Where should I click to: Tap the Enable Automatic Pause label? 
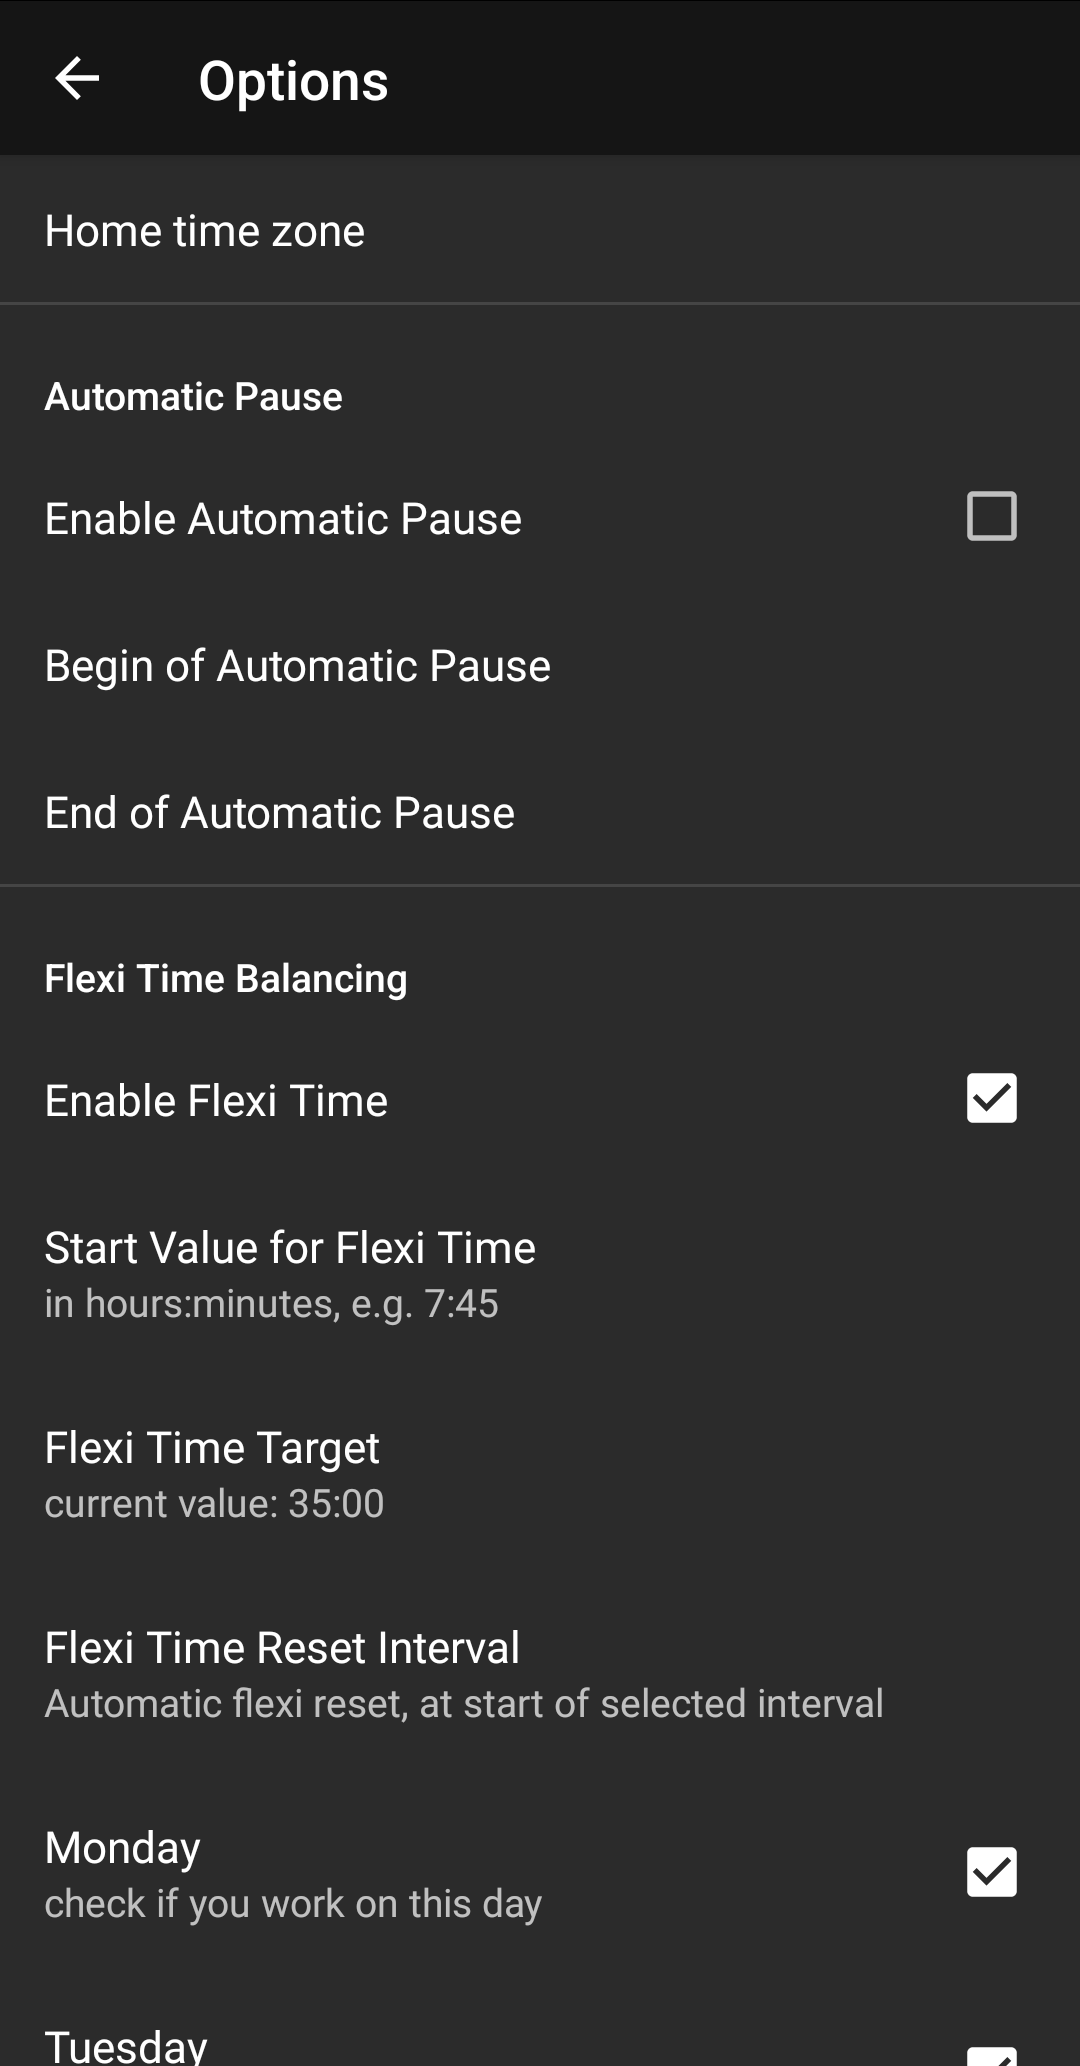[283, 519]
